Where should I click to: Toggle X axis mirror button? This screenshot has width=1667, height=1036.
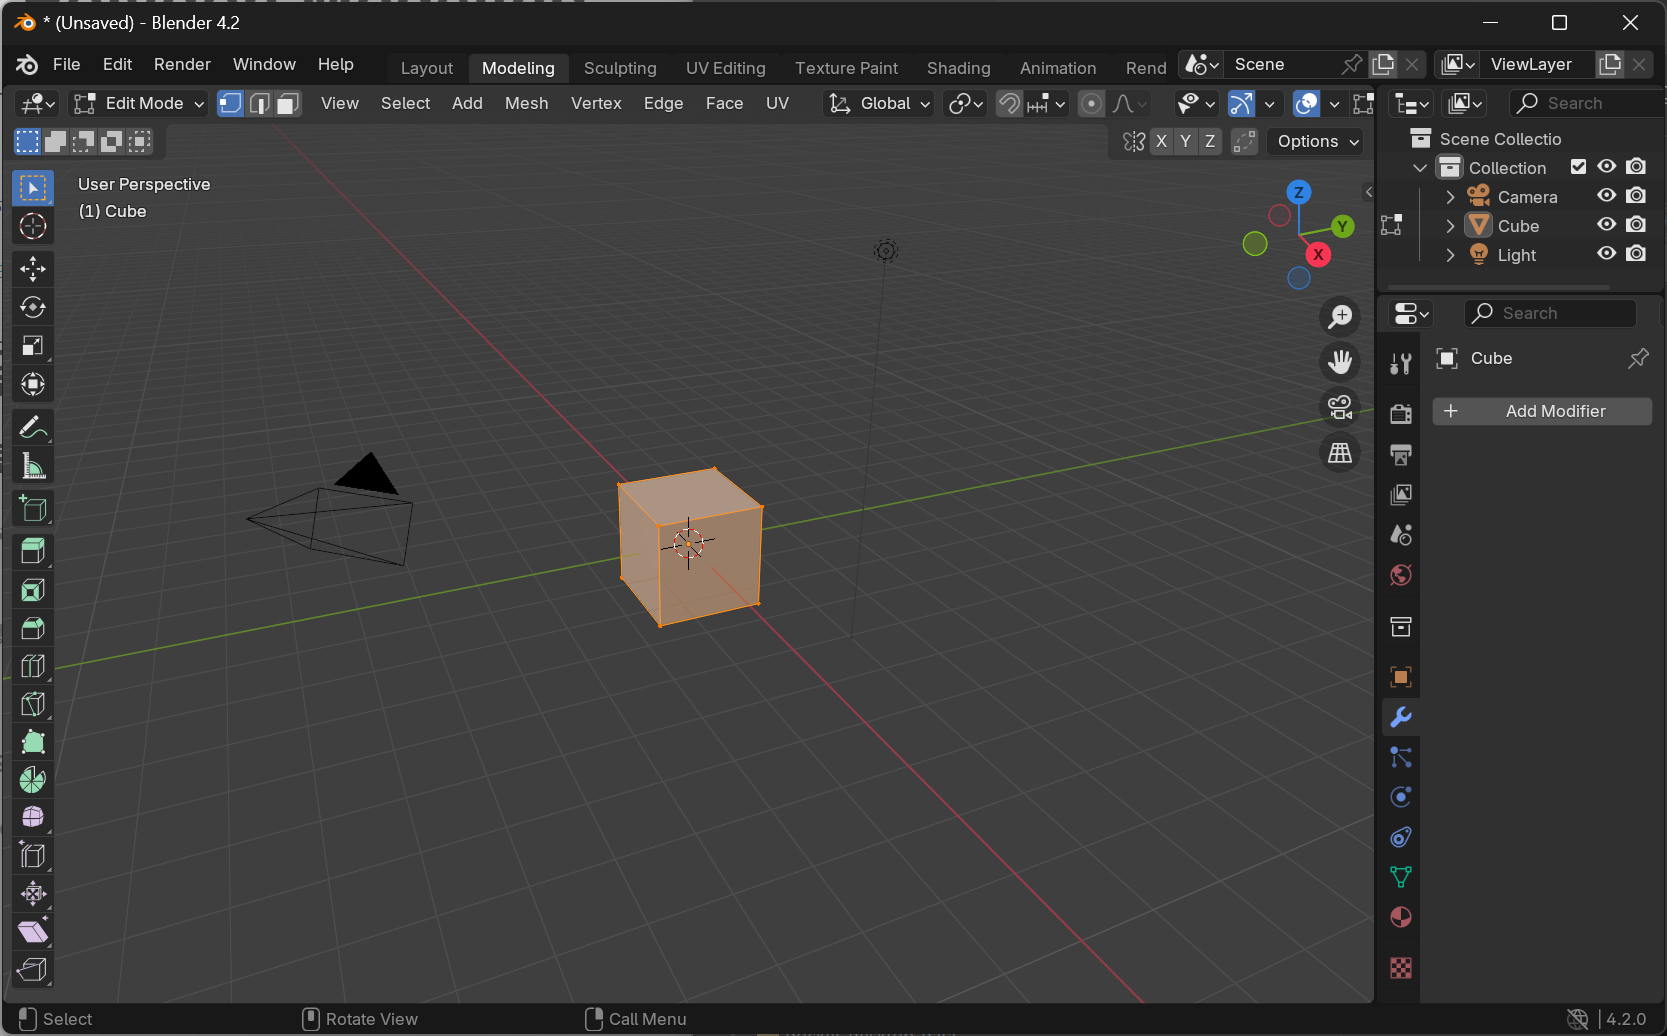tap(1161, 141)
